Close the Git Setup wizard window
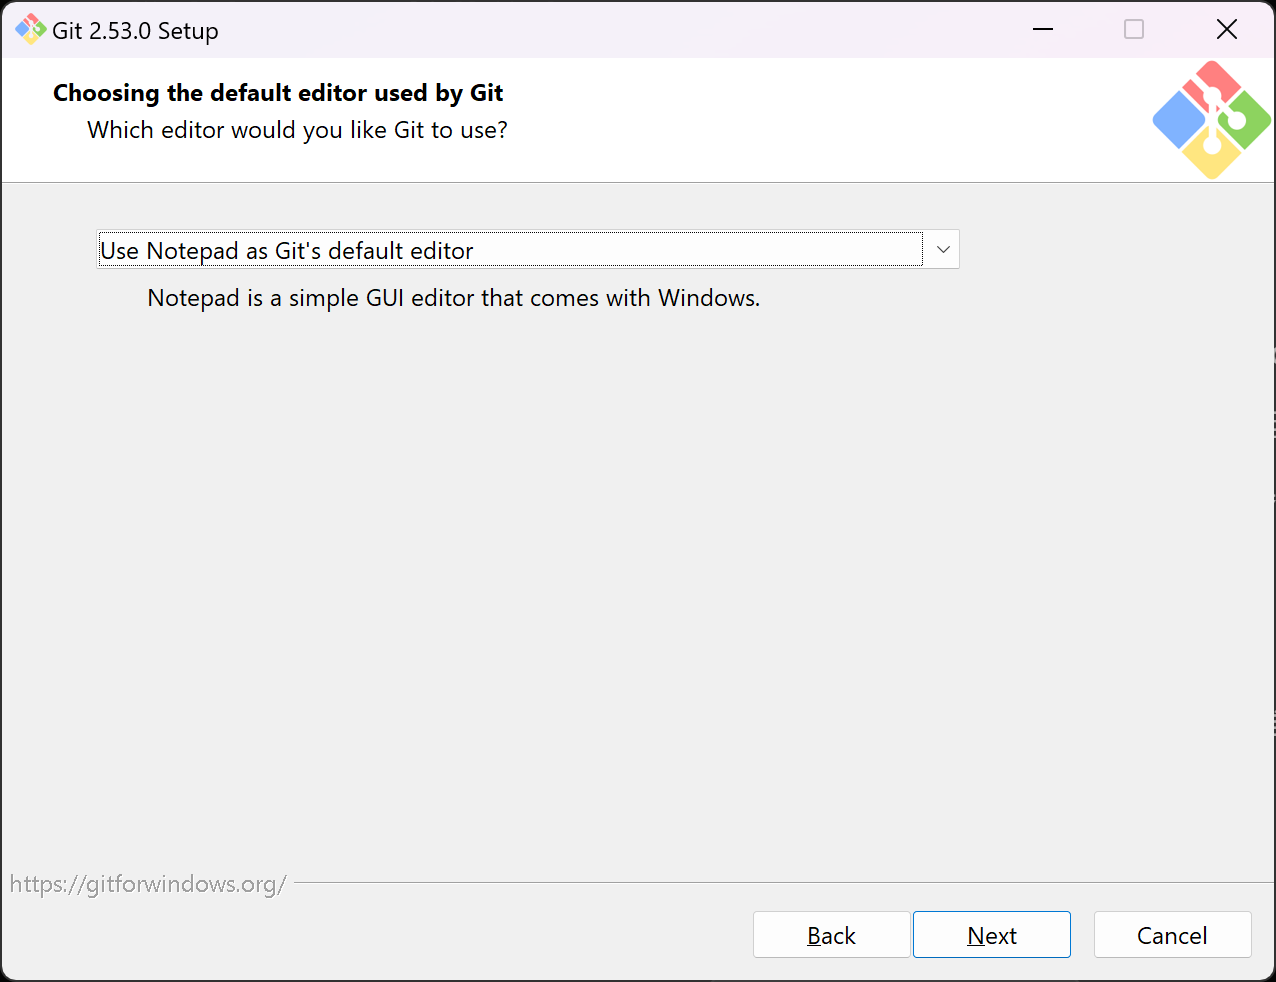The height and width of the screenshot is (982, 1276). [1227, 30]
